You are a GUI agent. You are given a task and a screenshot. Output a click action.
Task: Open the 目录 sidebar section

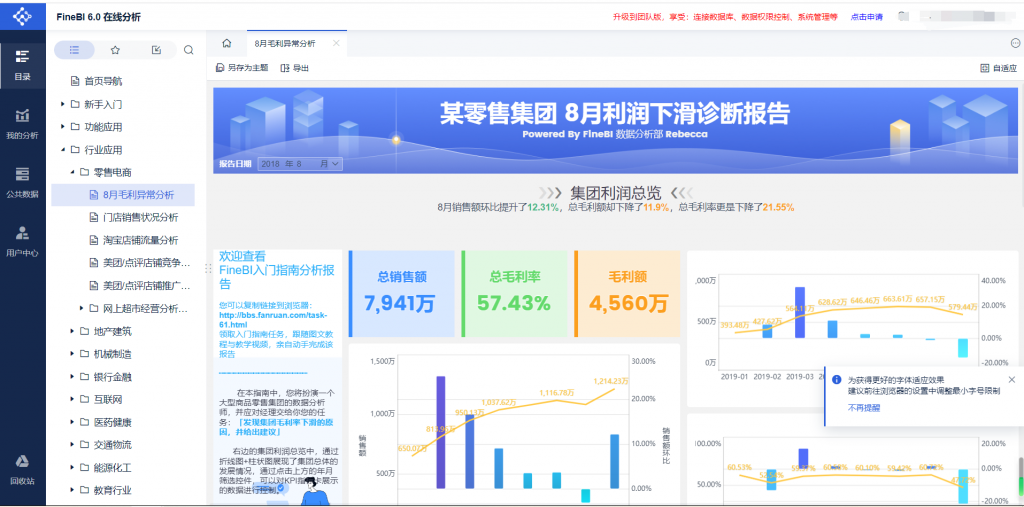(22, 65)
